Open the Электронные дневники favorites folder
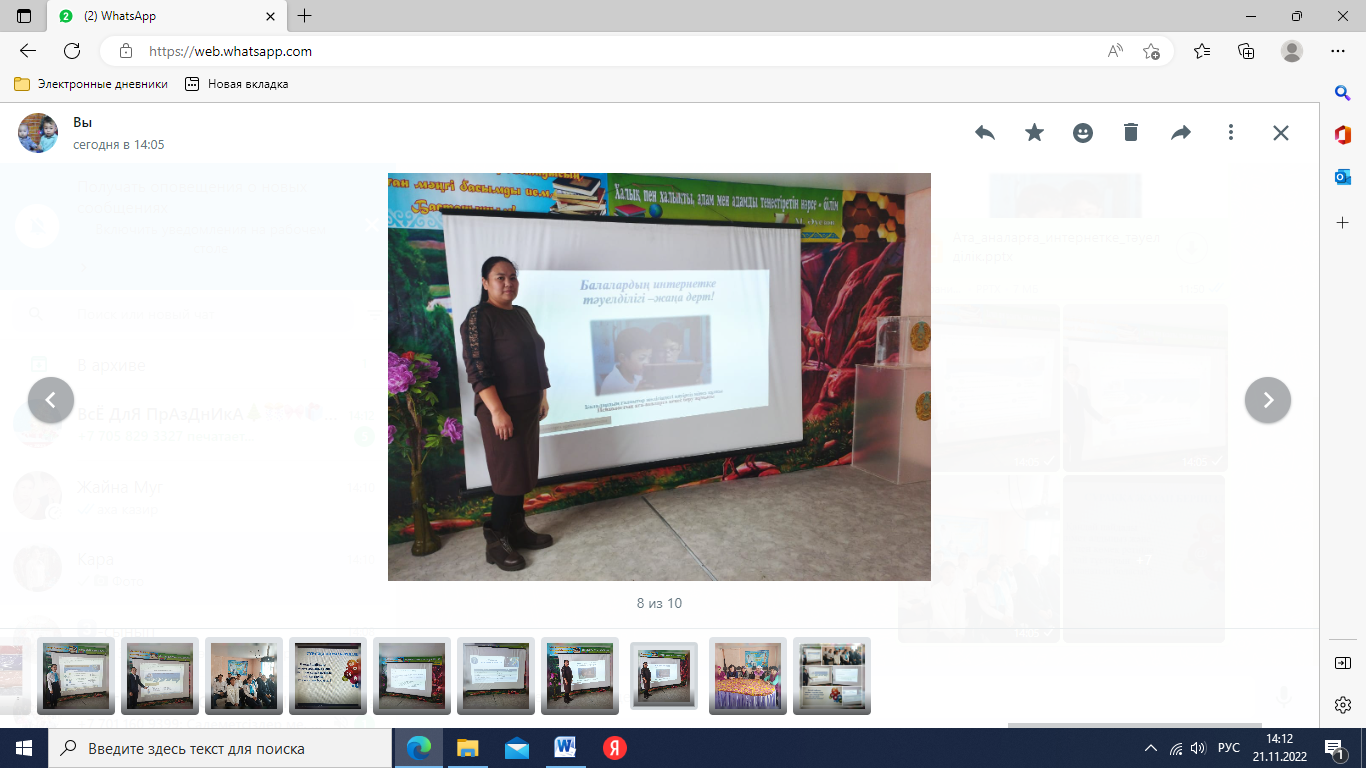1366x768 pixels. click(91, 84)
